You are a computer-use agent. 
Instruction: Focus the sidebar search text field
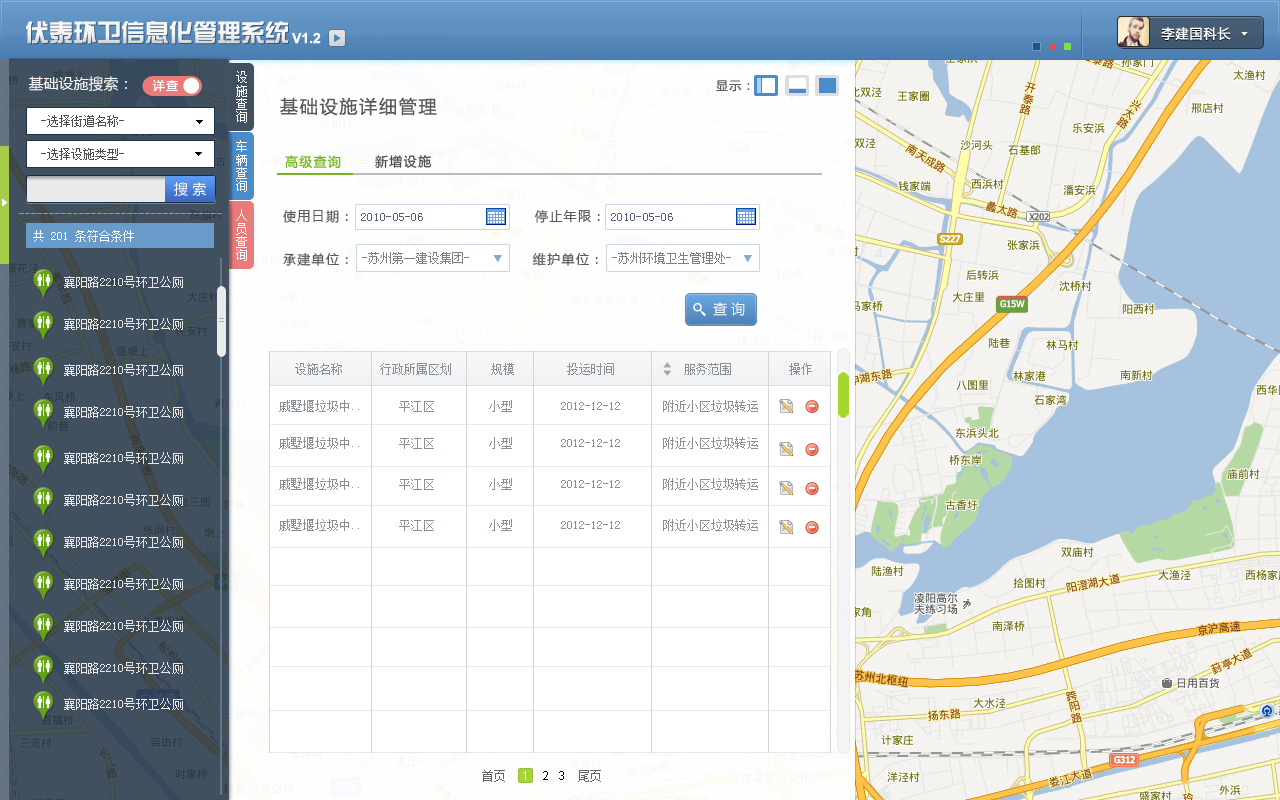point(96,189)
